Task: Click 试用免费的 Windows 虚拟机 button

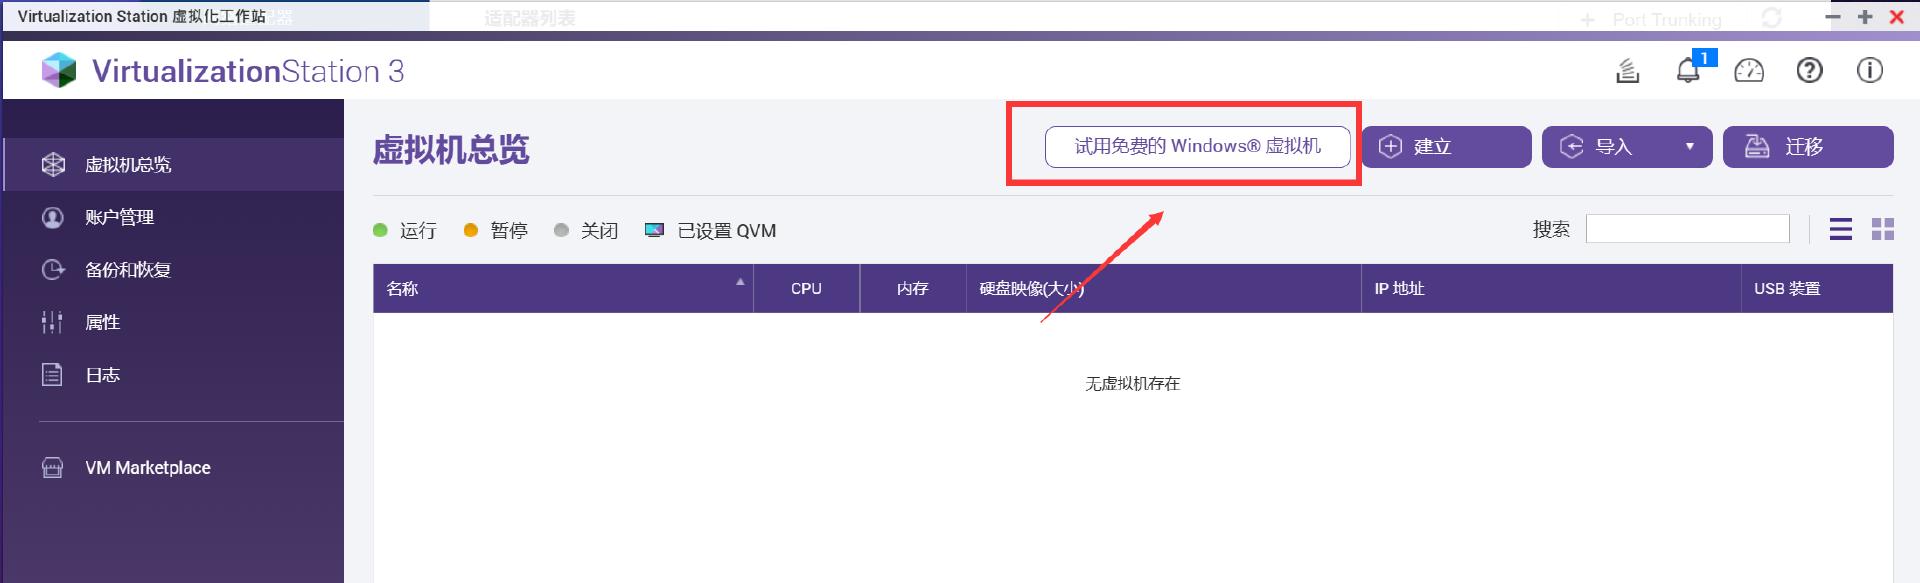Action: pos(1197,147)
